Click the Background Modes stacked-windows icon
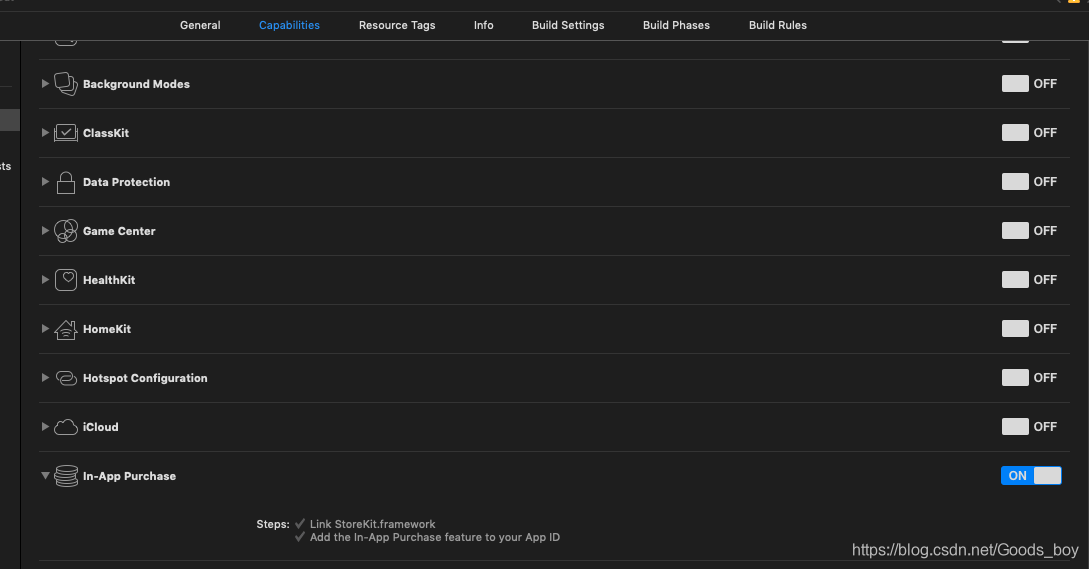This screenshot has width=1089, height=569. coord(66,84)
